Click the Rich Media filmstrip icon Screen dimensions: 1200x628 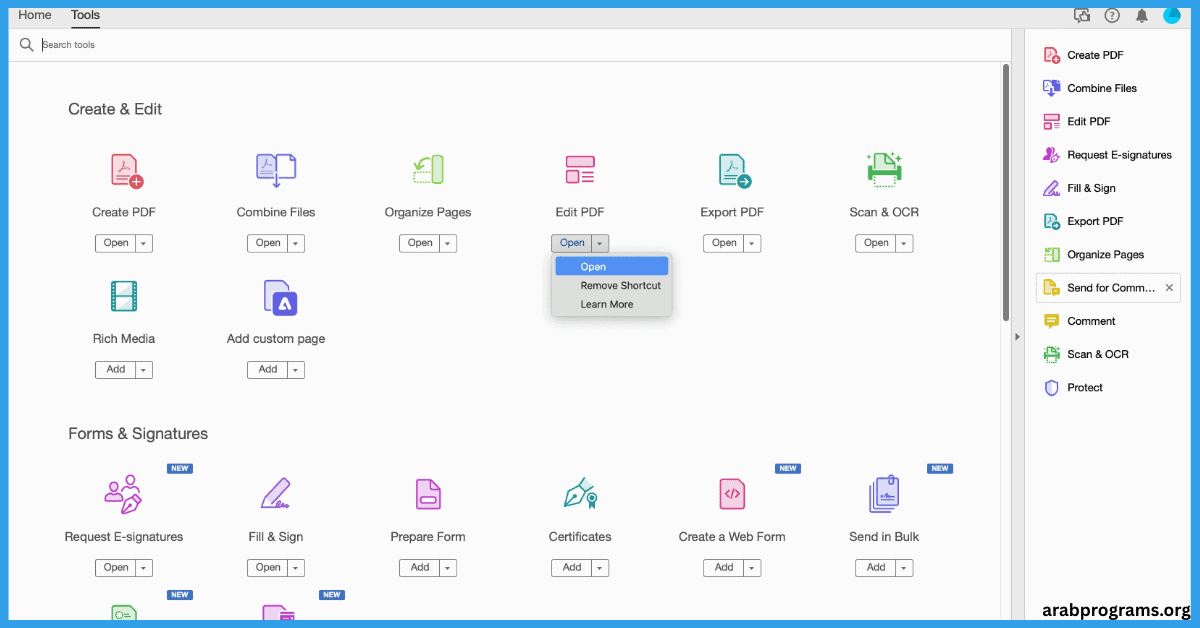[124, 297]
